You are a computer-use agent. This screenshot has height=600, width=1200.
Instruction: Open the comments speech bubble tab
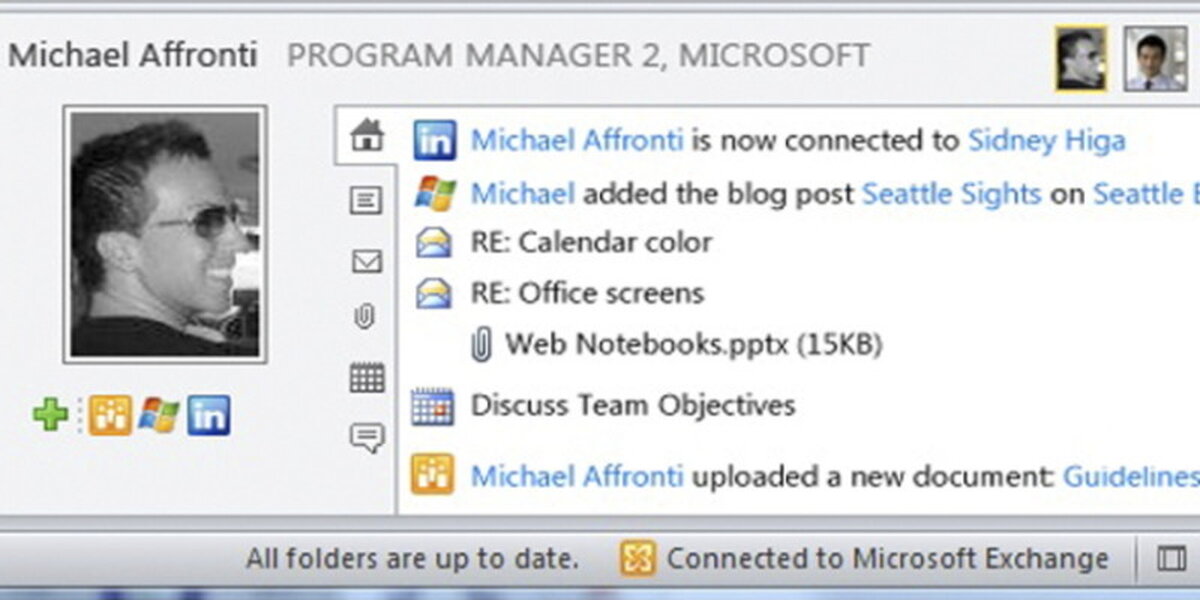(x=367, y=437)
